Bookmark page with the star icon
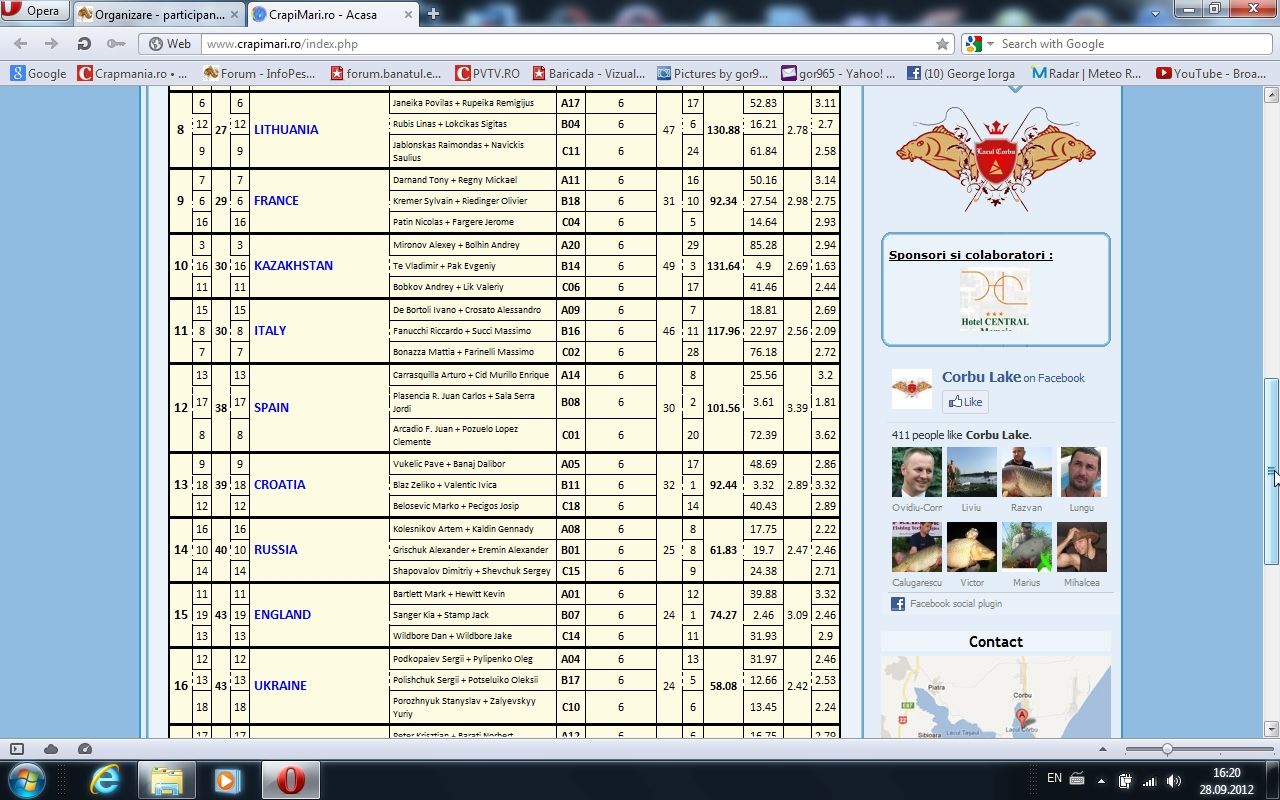 942,44
